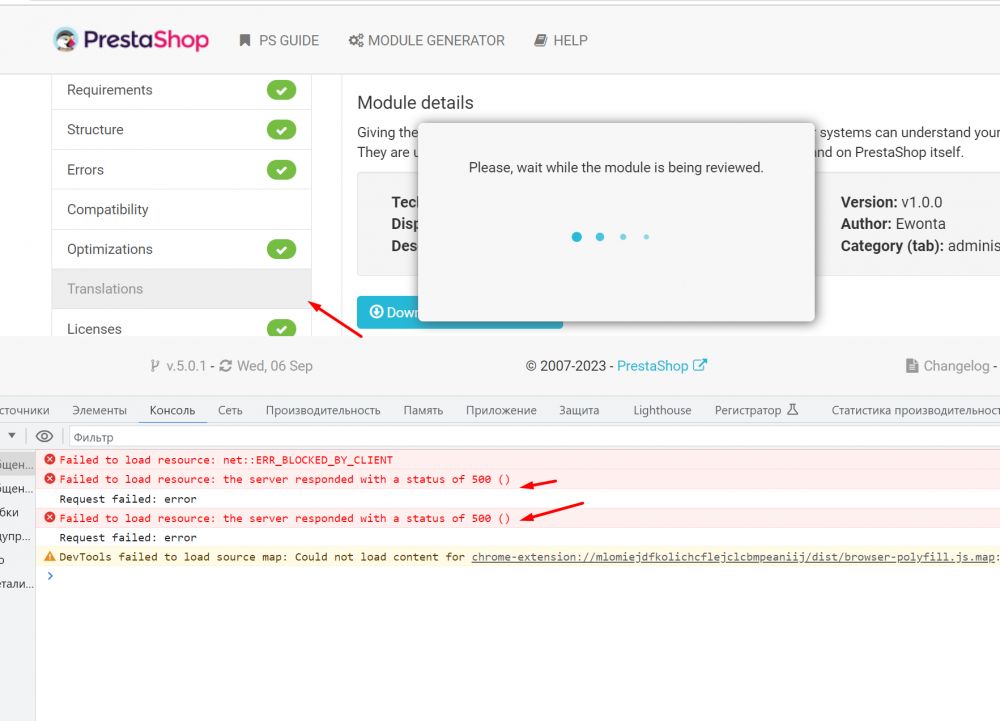Open the HELP menu item

click(x=561, y=41)
